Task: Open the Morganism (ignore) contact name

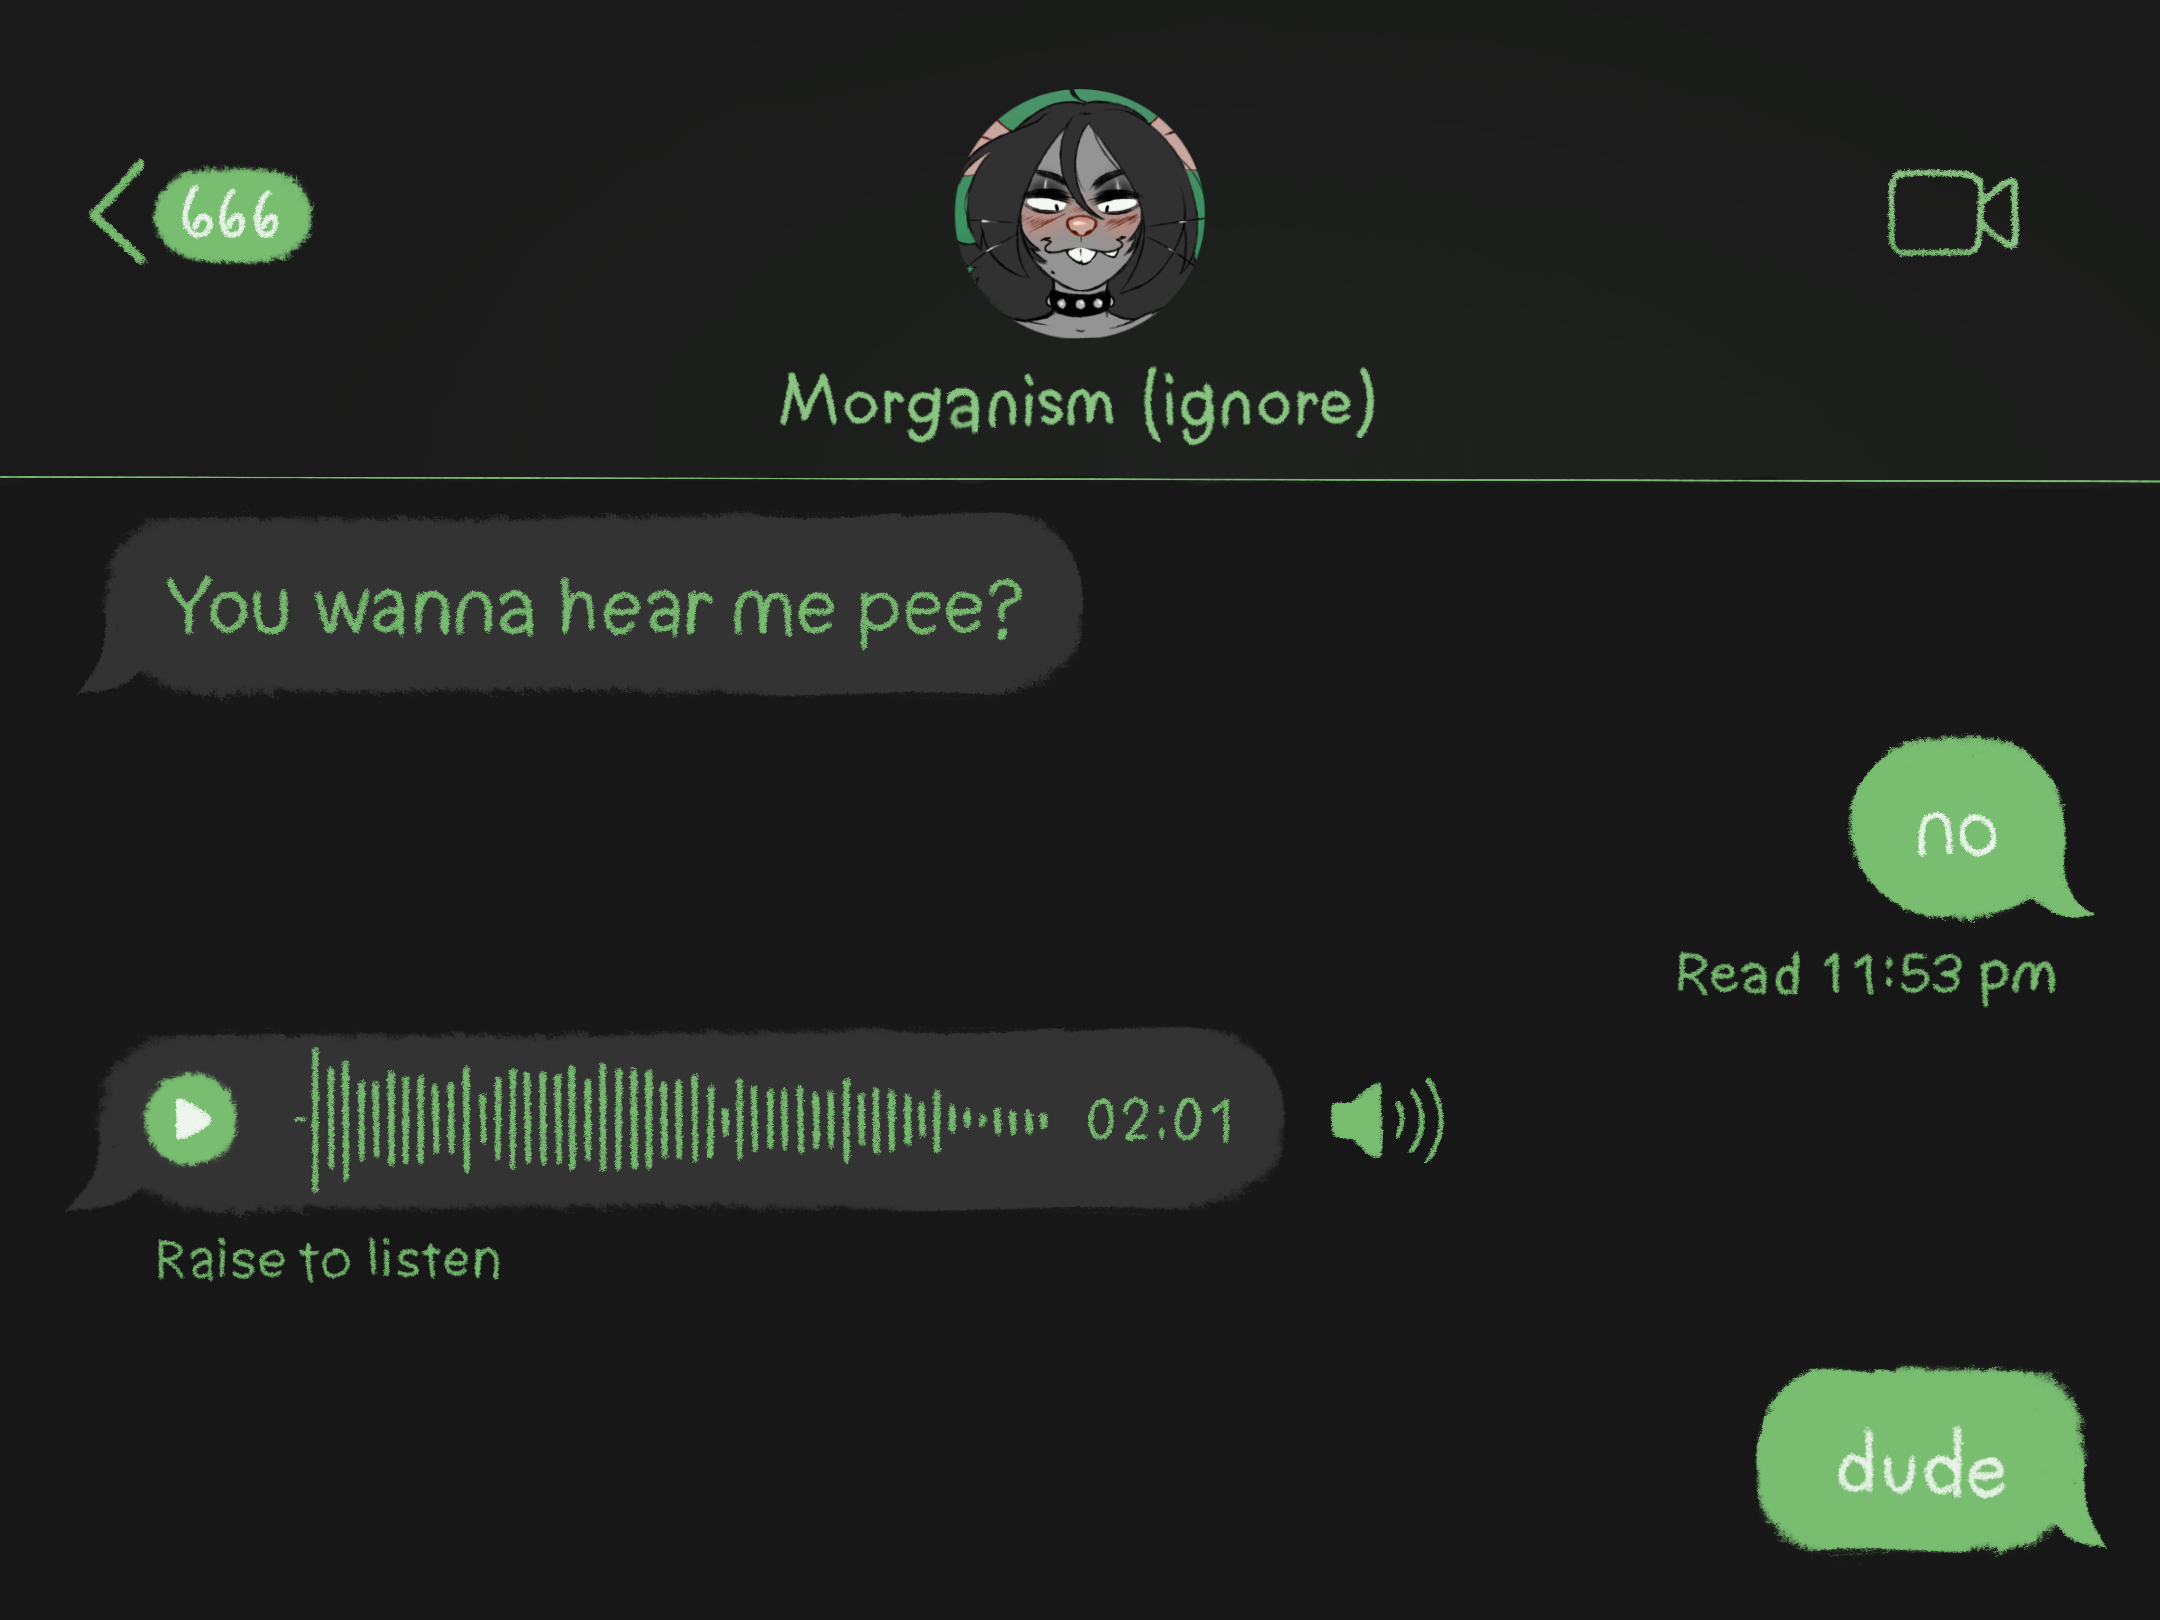Action: point(1078,403)
